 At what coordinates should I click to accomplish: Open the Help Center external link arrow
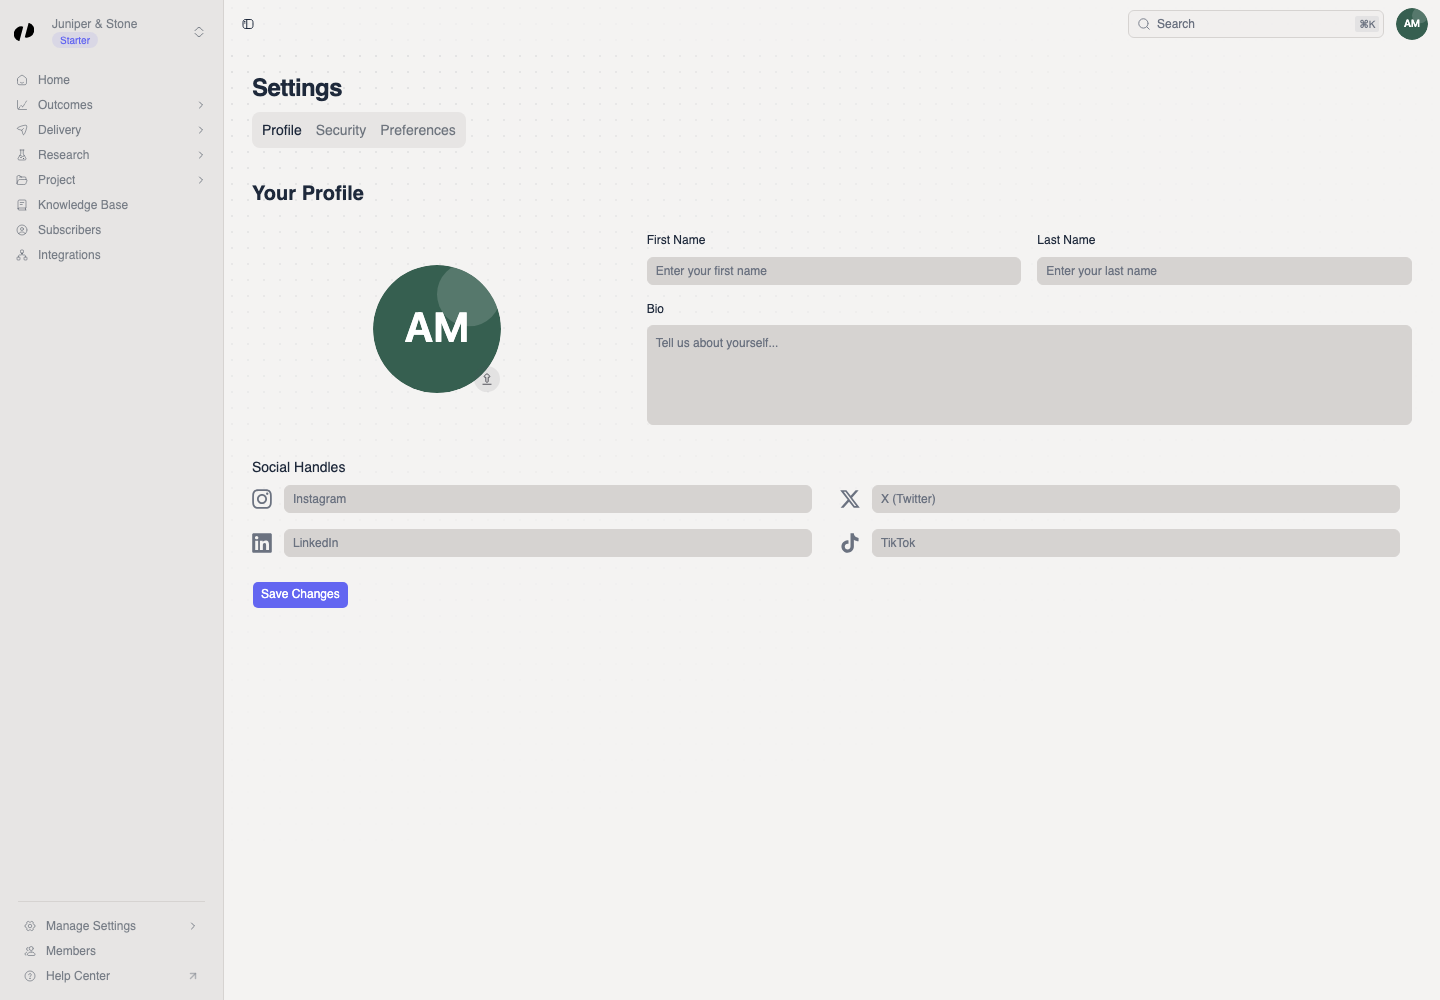193,976
